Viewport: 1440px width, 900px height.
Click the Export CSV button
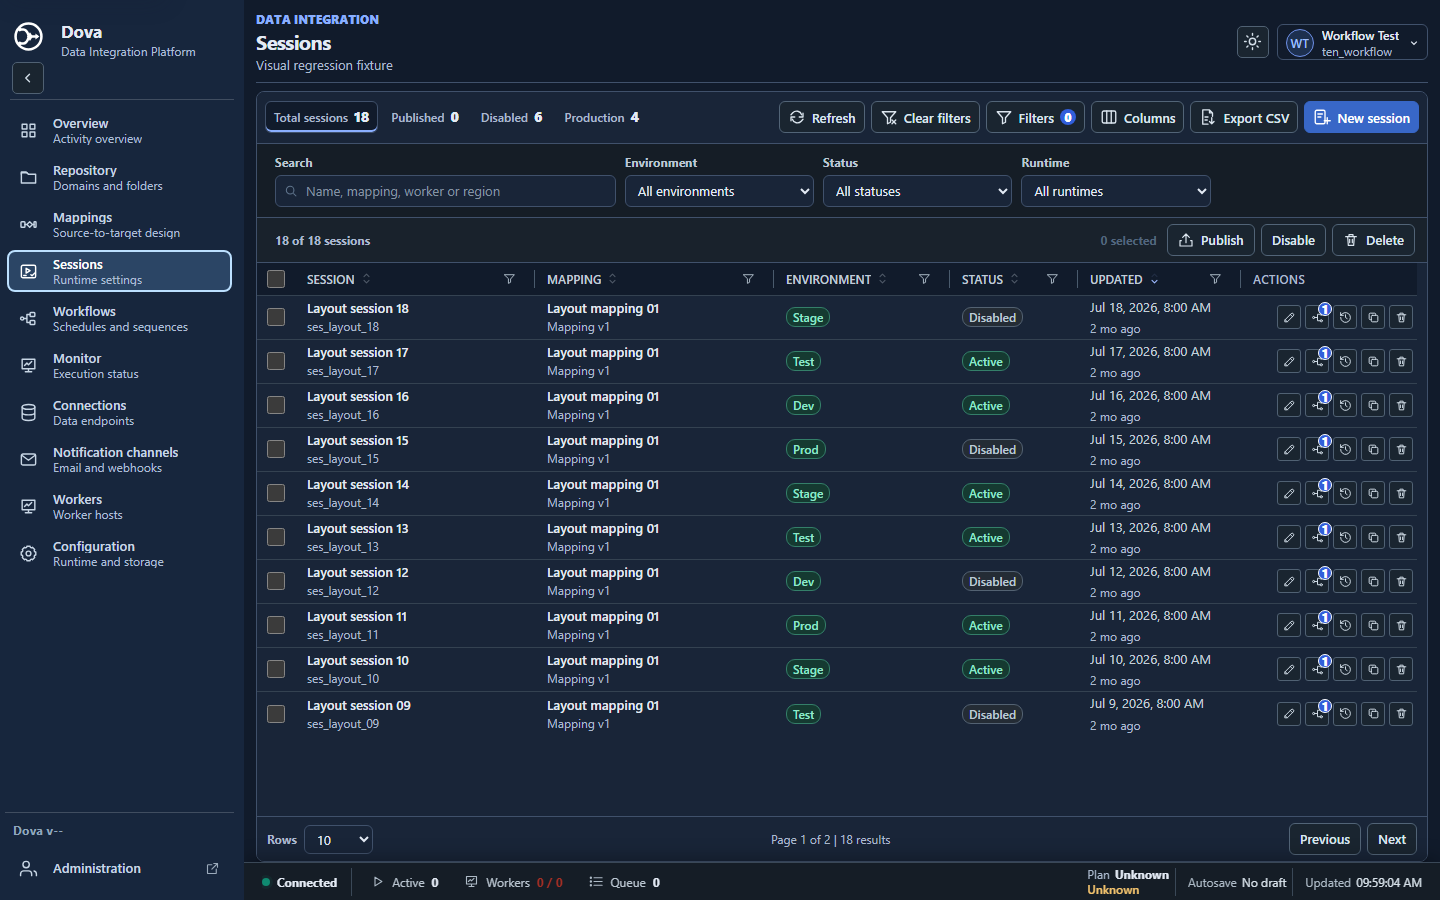tap(1244, 117)
